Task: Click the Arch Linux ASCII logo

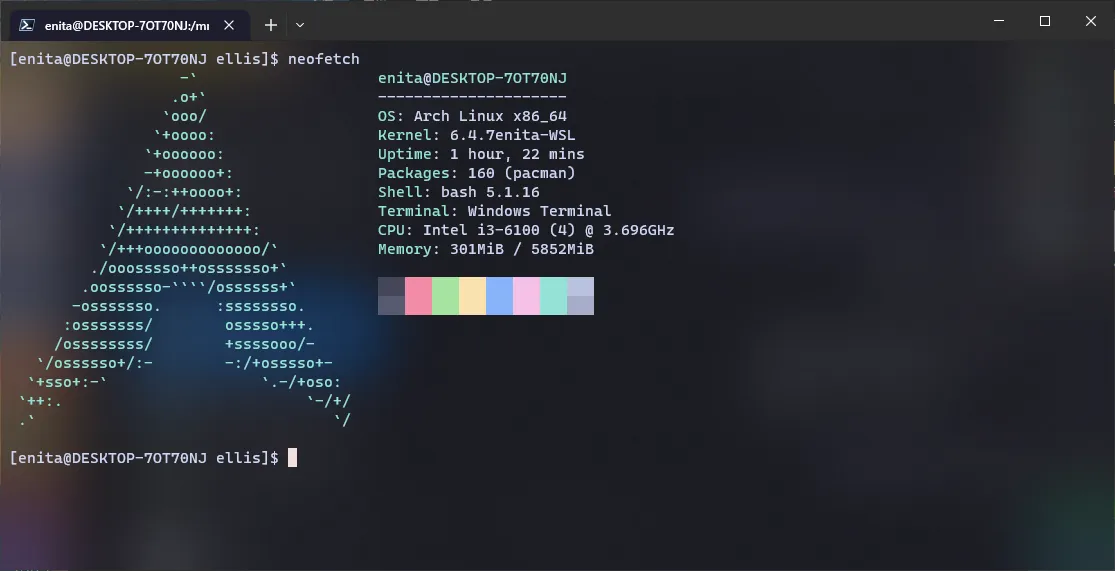Action: tap(185, 249)
